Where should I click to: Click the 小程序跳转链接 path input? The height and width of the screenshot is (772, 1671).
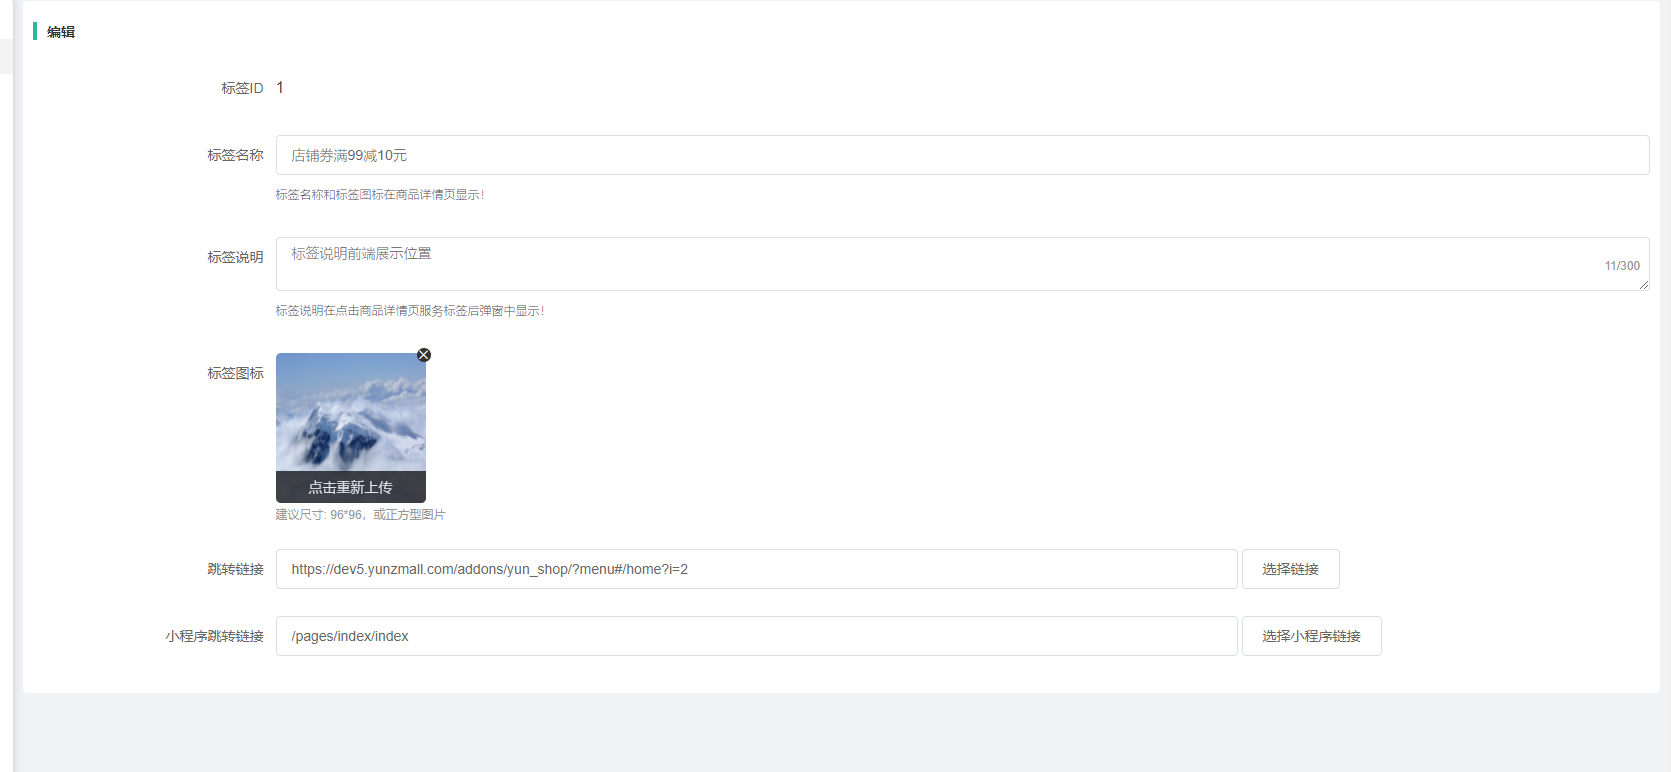[756, 636]
